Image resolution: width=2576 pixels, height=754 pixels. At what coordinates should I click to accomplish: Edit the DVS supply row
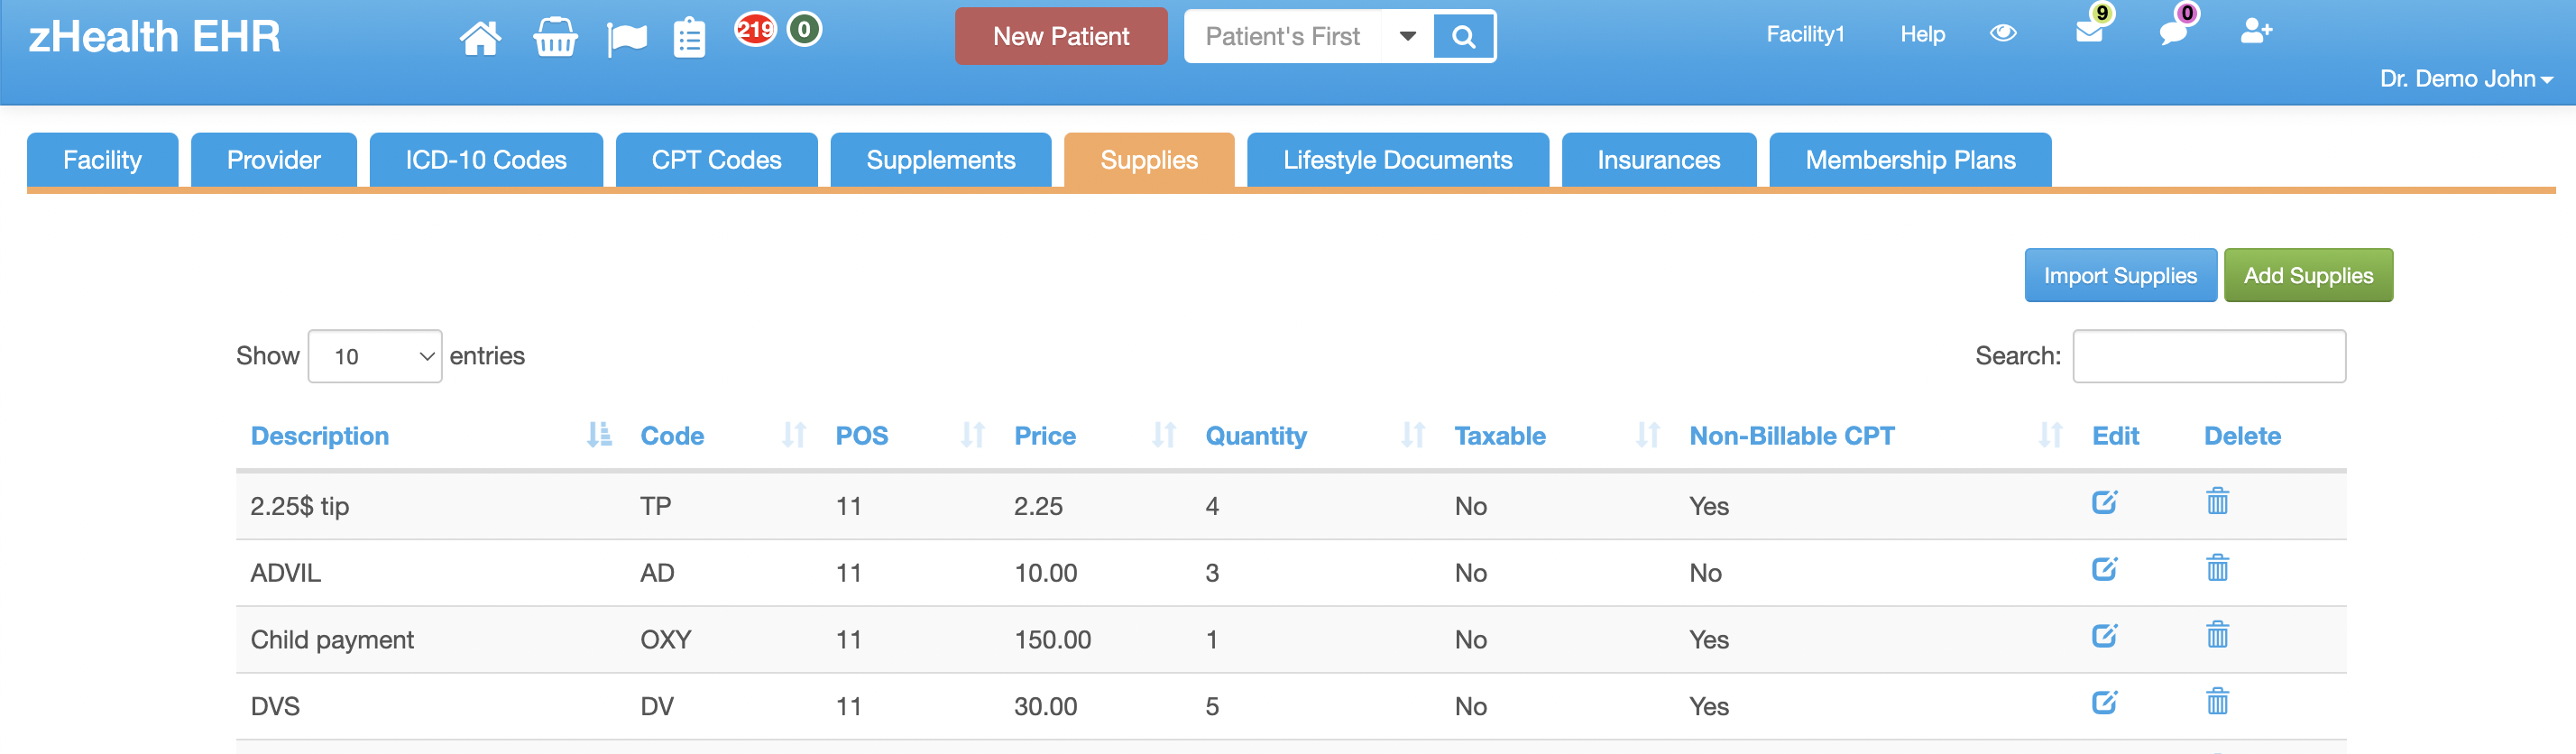[x=2104, y=702]
